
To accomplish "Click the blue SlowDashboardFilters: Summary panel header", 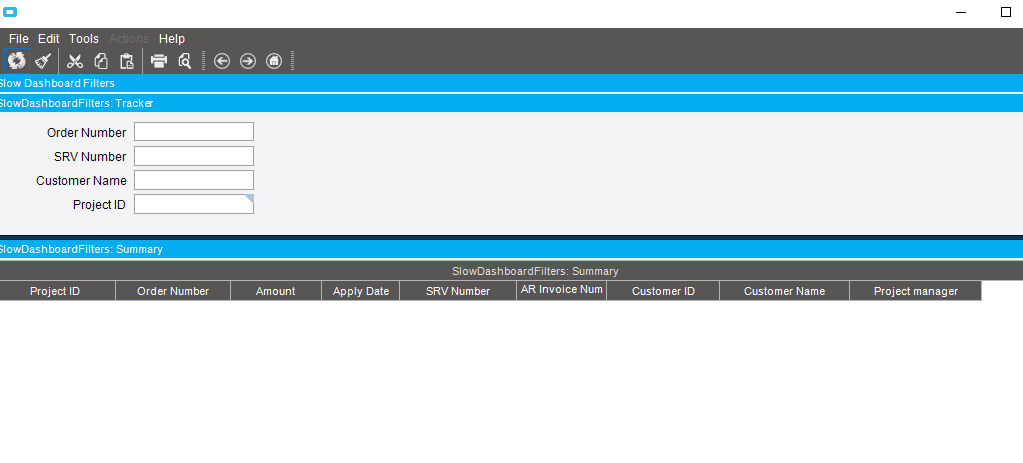I will click(x=512, y=249).
